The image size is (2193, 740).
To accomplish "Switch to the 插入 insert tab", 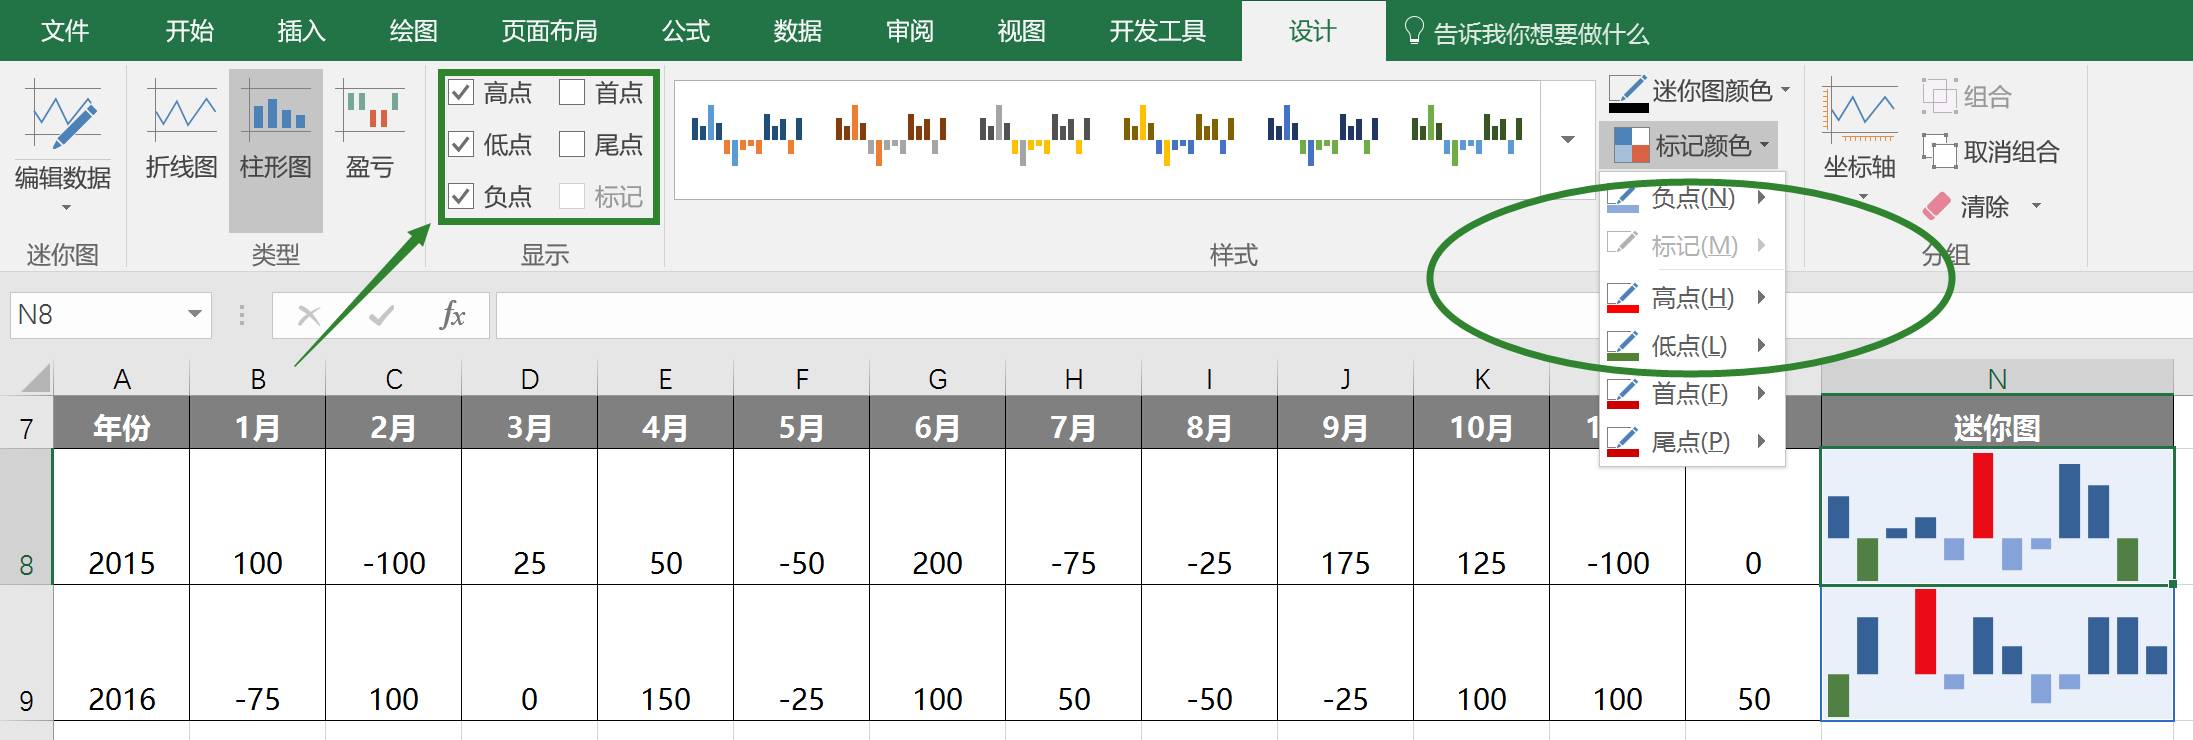I will tap(301, 31).
